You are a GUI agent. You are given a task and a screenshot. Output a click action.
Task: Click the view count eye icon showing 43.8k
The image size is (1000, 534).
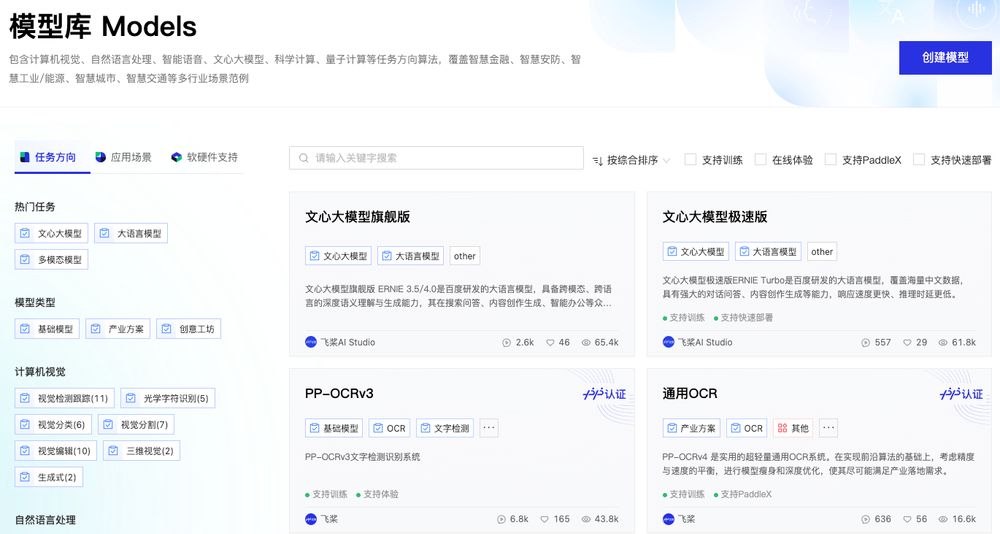click(x=585, y=519)
